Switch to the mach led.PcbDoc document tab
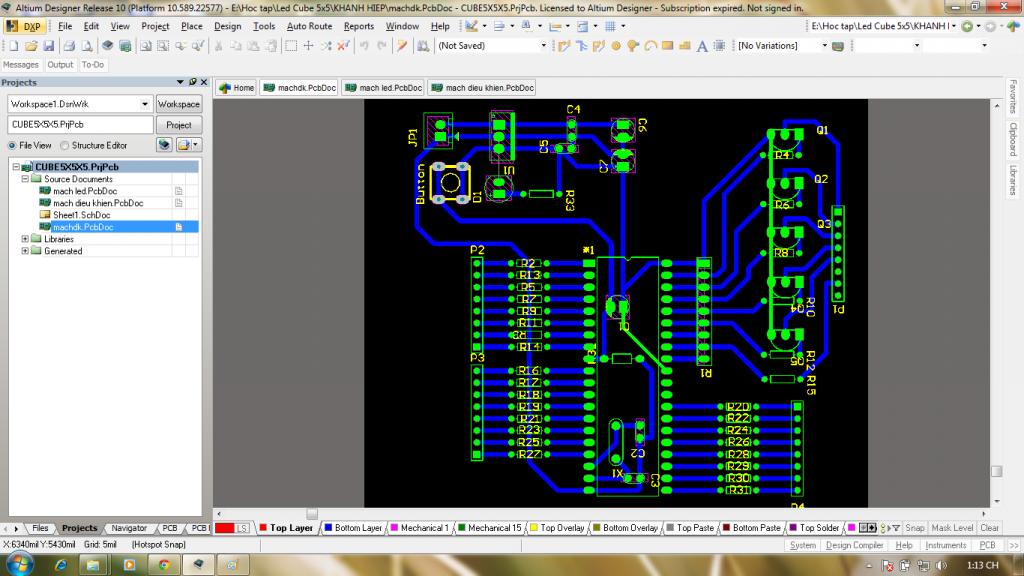The height and width of the screenshot is (576, 1024). click(383, 88)
